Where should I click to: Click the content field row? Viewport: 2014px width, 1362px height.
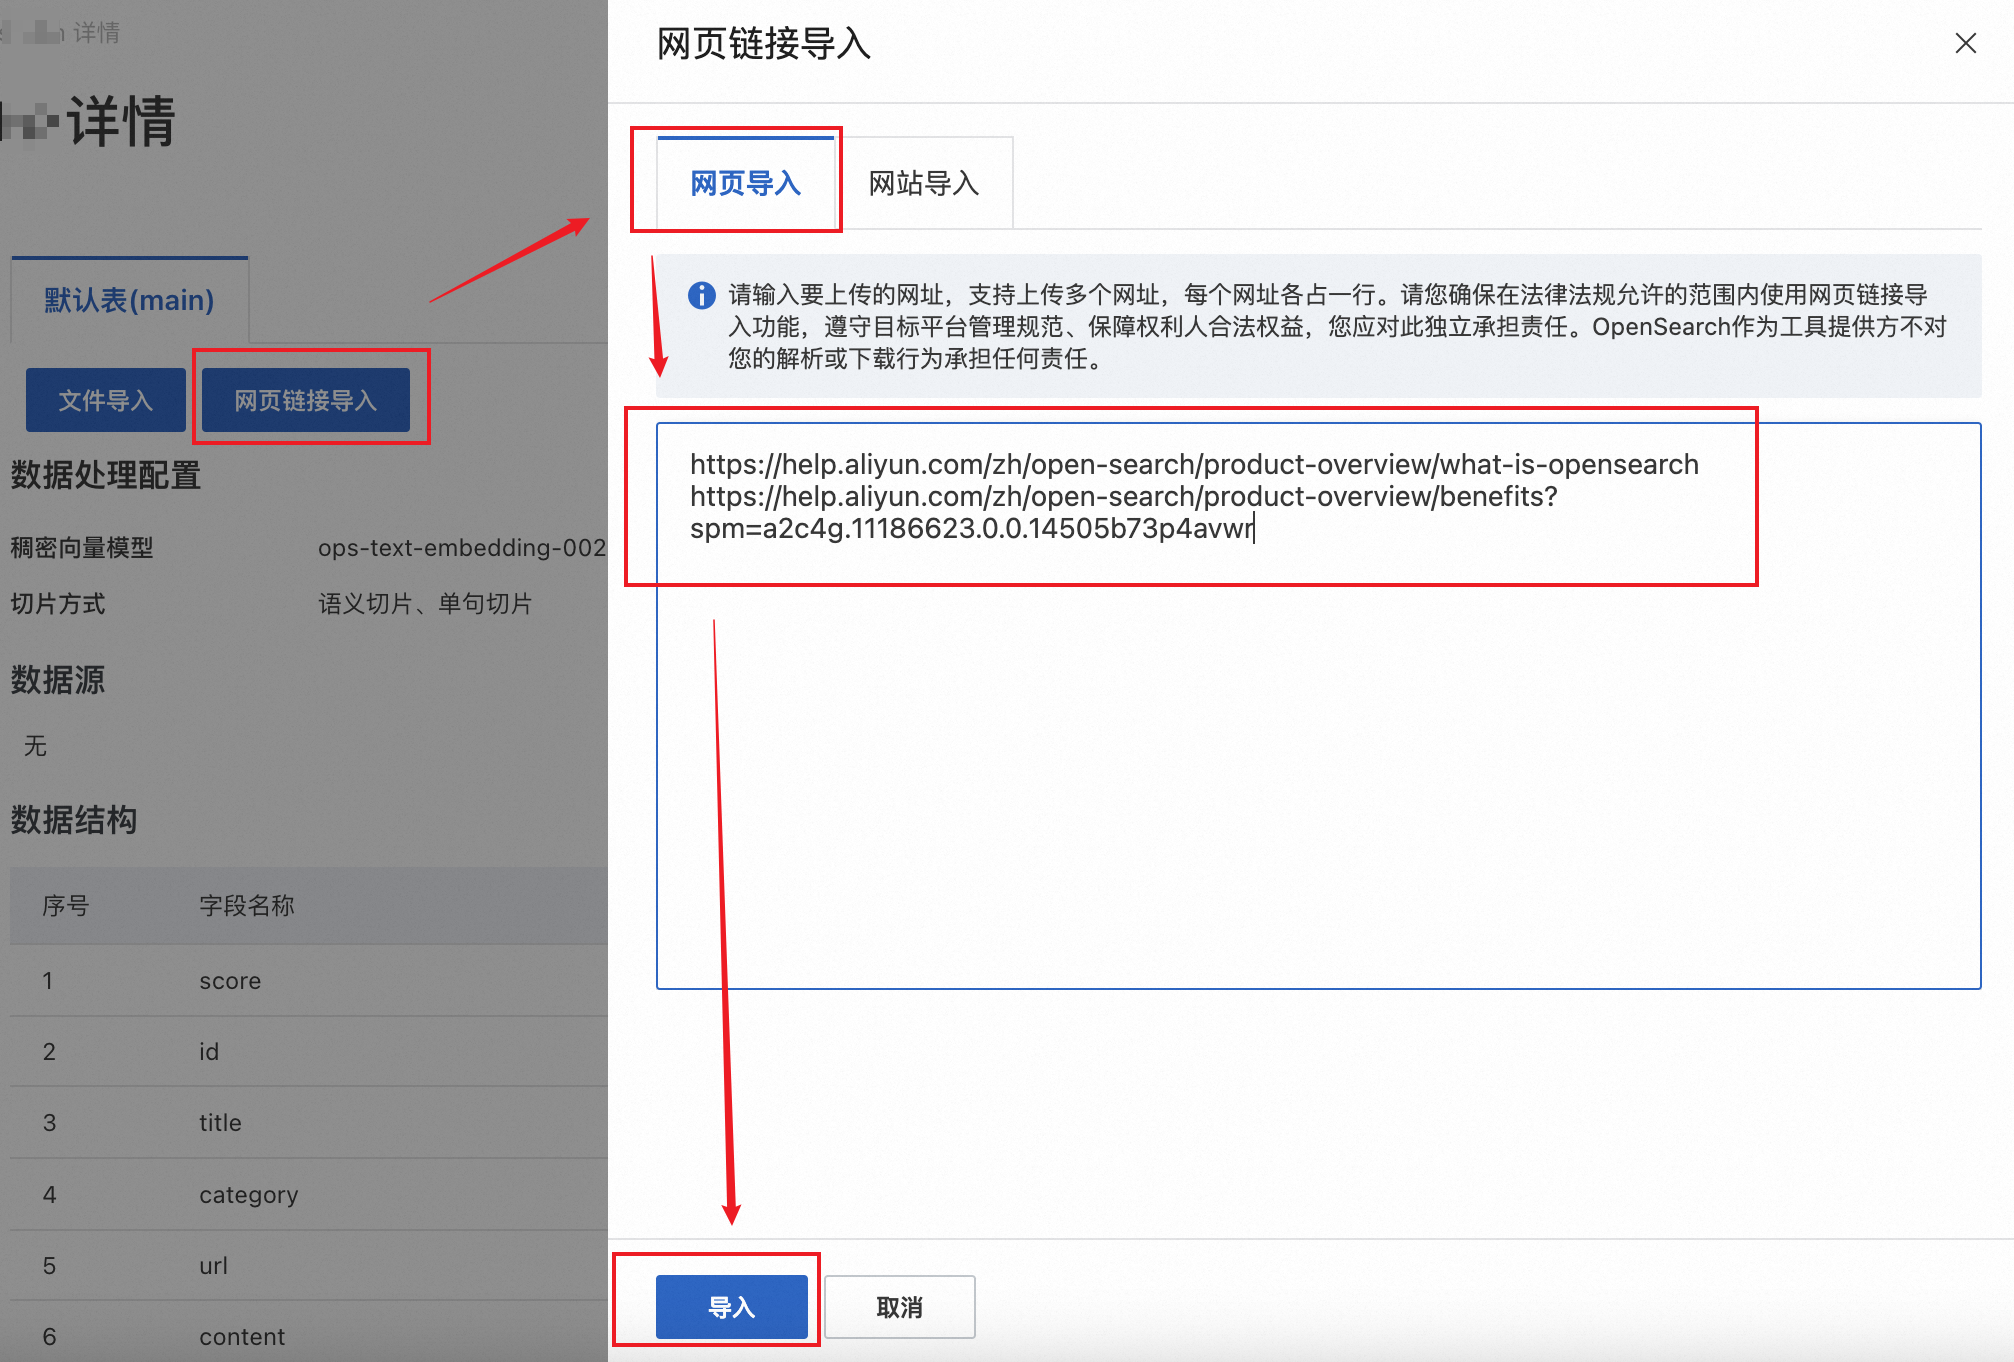click(x=309, y=1333)
